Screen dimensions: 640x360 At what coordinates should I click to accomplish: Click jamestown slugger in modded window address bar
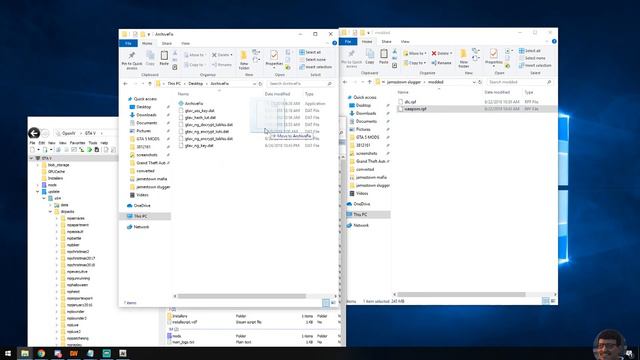[403, 82]
